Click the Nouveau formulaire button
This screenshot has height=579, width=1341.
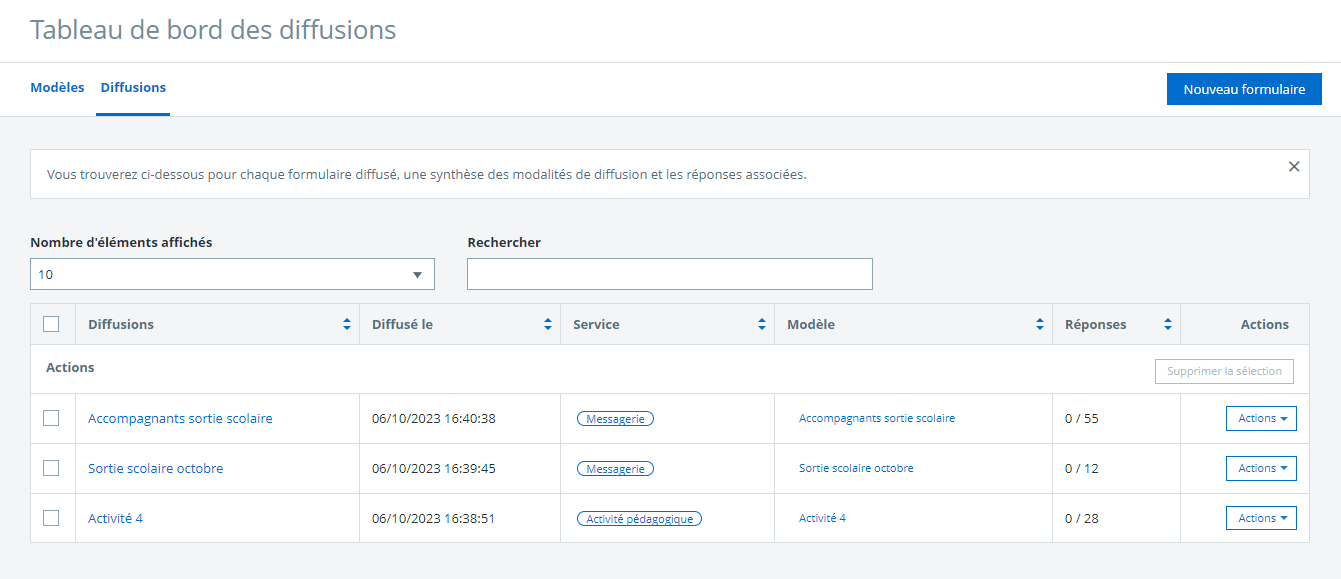click(1244, 89)
